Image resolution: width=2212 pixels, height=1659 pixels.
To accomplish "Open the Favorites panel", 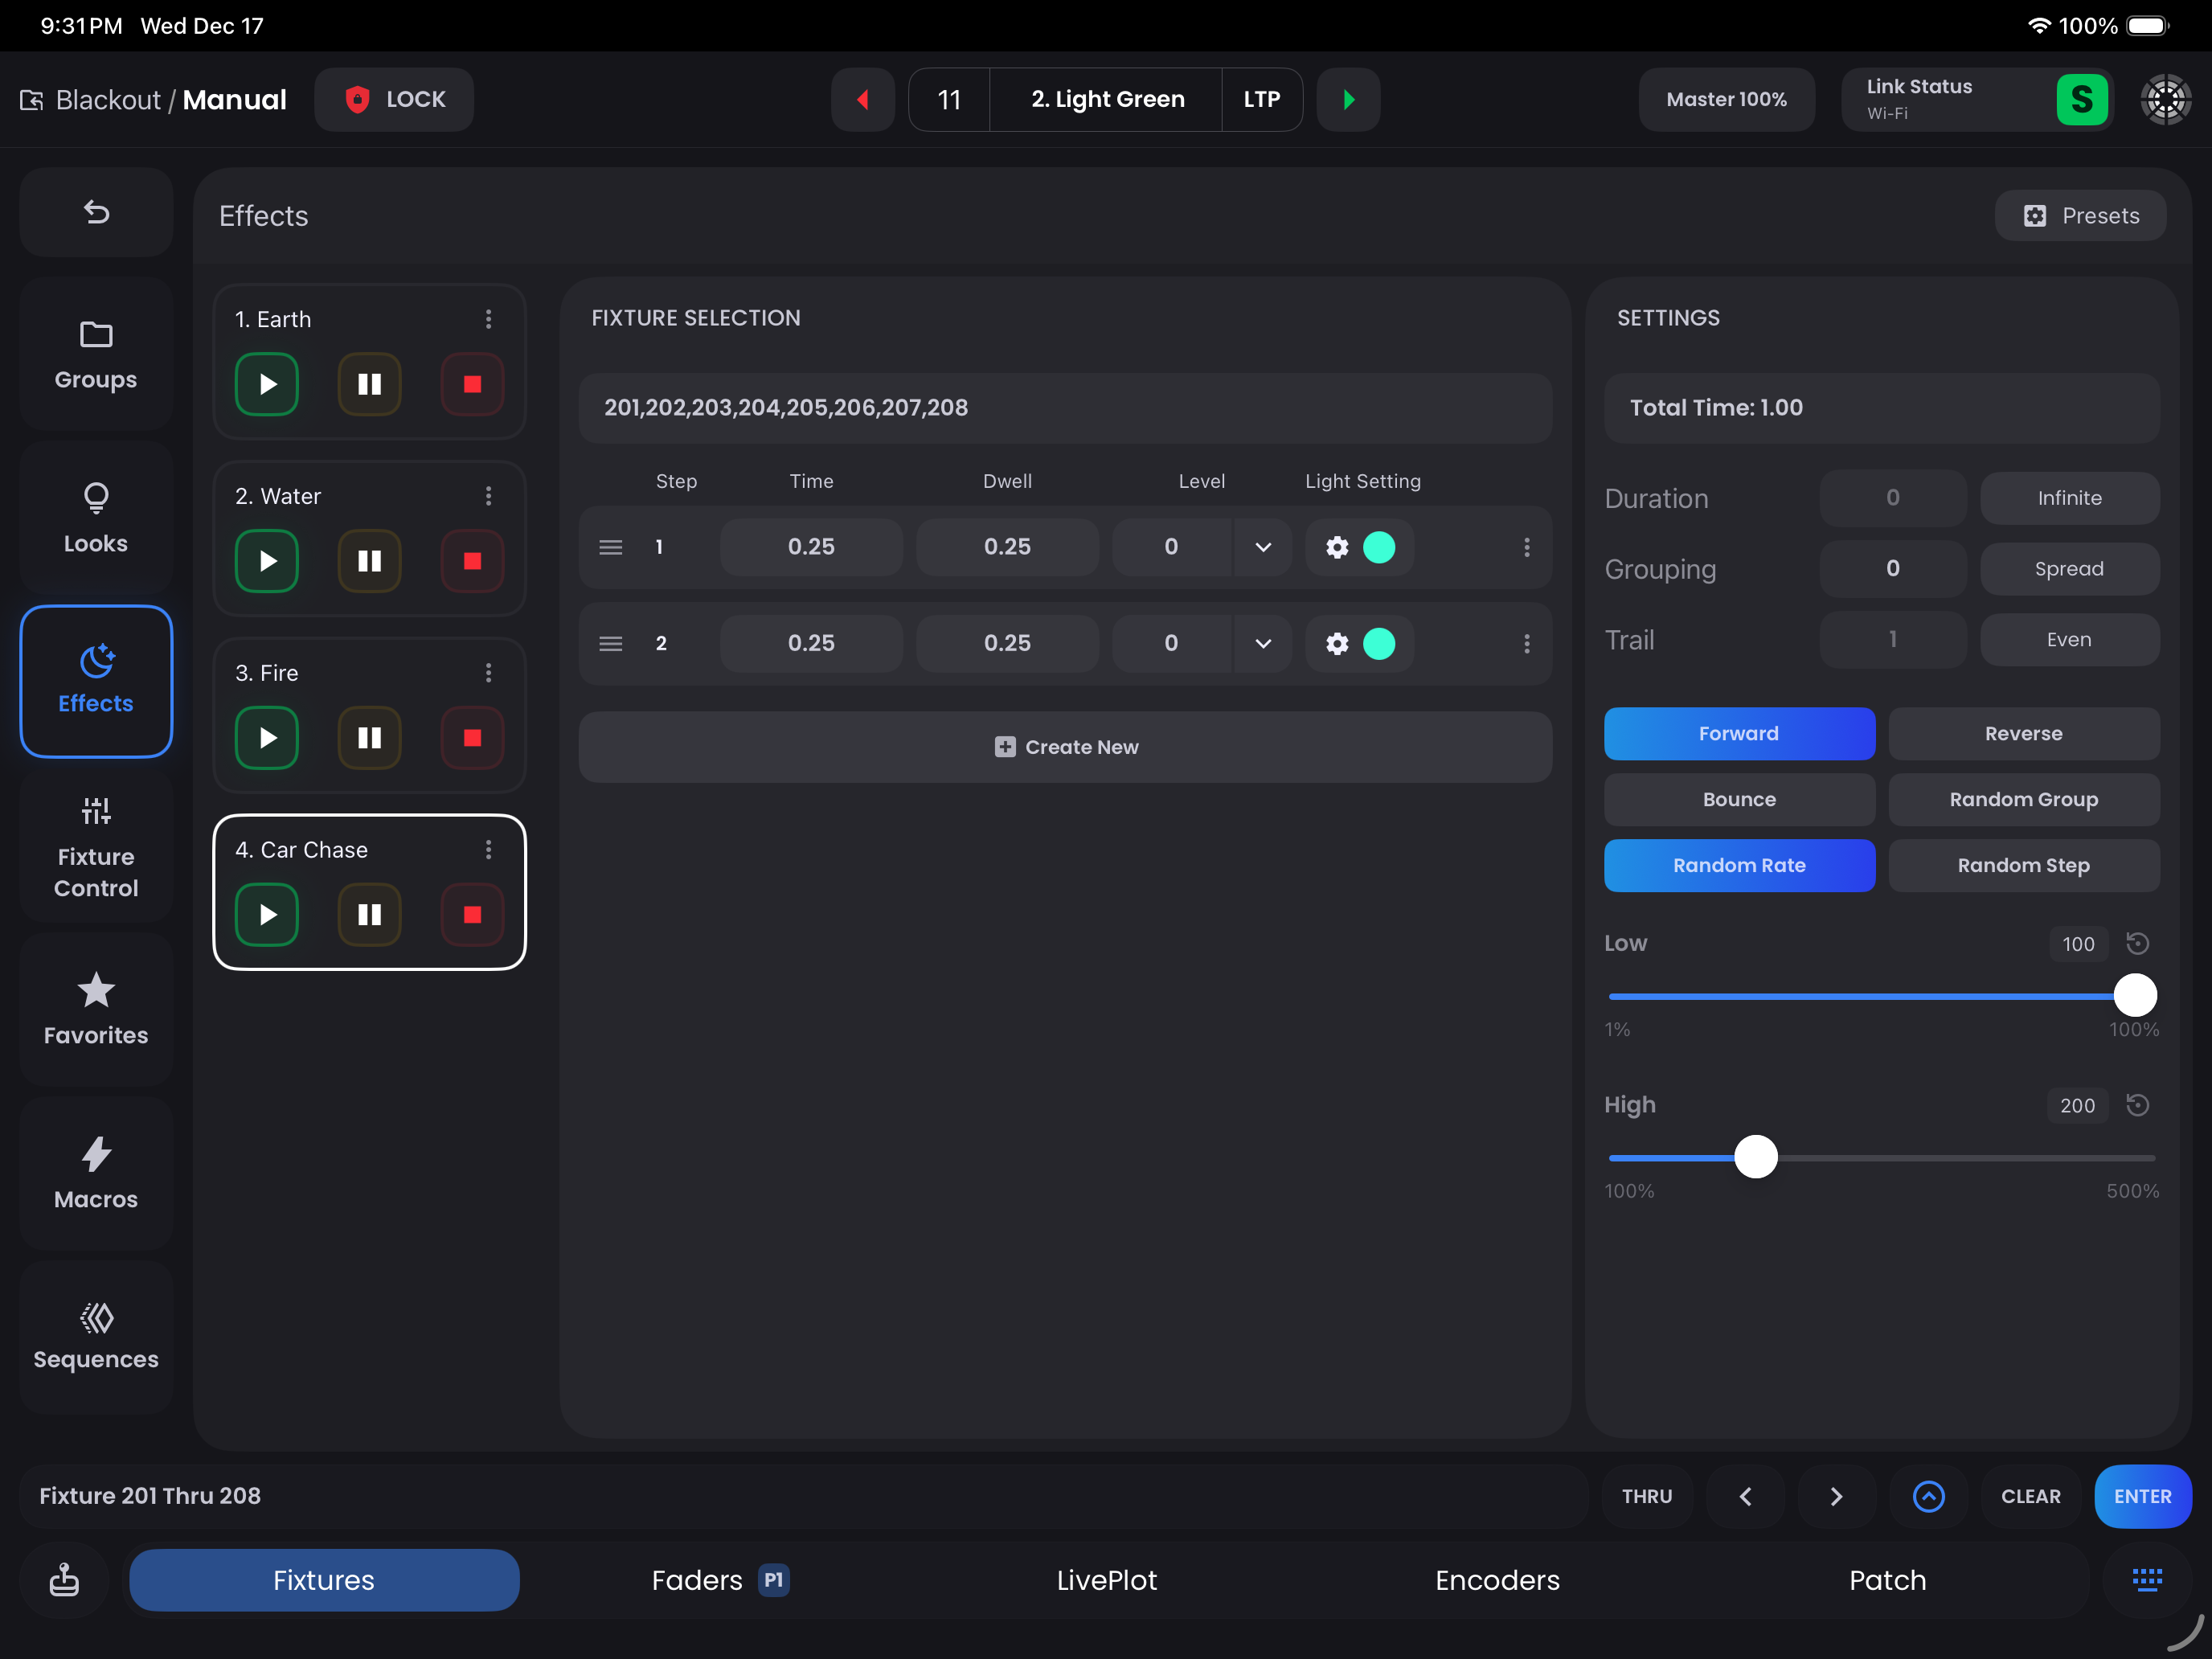I will (95, 1008).
